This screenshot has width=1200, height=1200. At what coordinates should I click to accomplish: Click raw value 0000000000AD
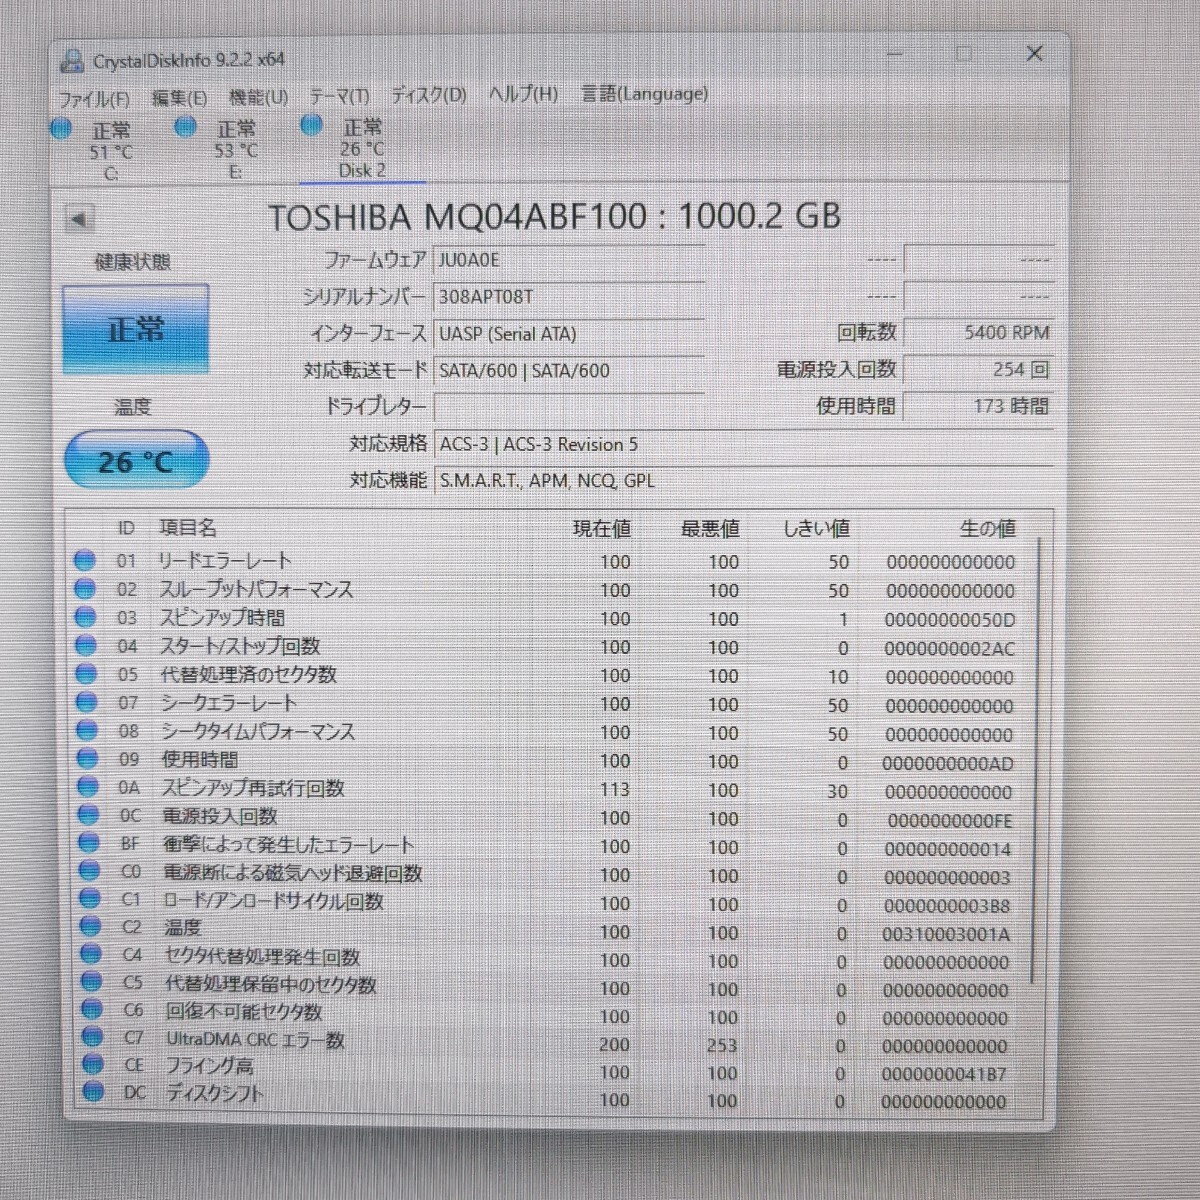pyautogui.click(x=948, y=764)
